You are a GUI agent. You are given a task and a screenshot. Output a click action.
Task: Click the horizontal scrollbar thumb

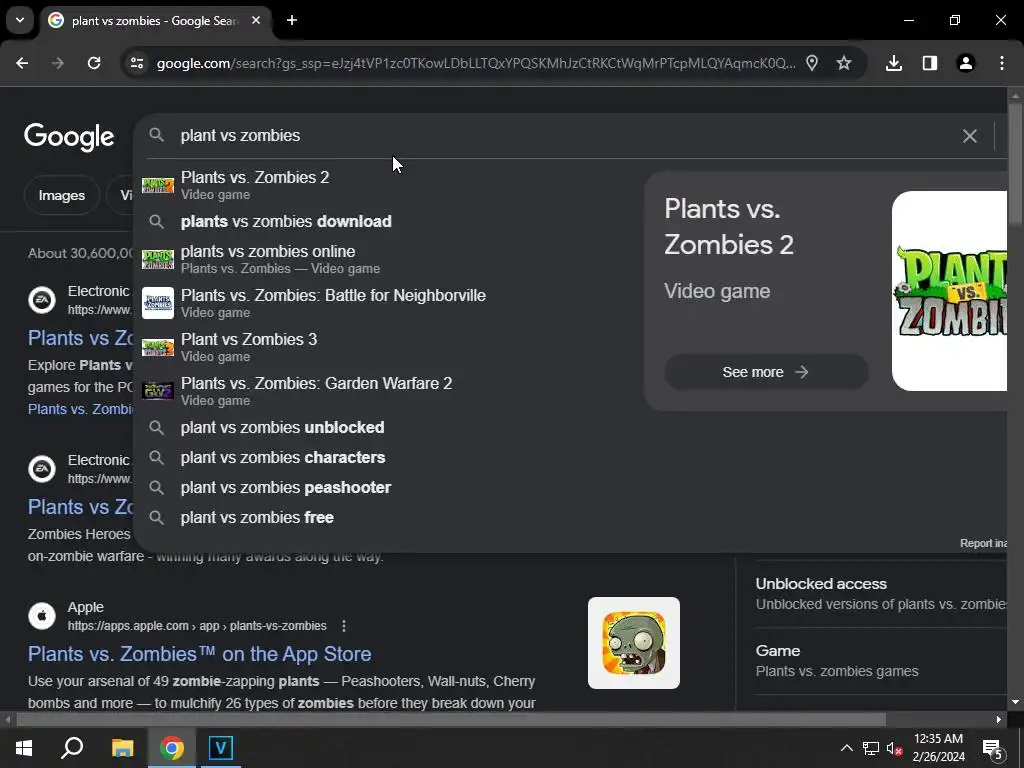451,720
